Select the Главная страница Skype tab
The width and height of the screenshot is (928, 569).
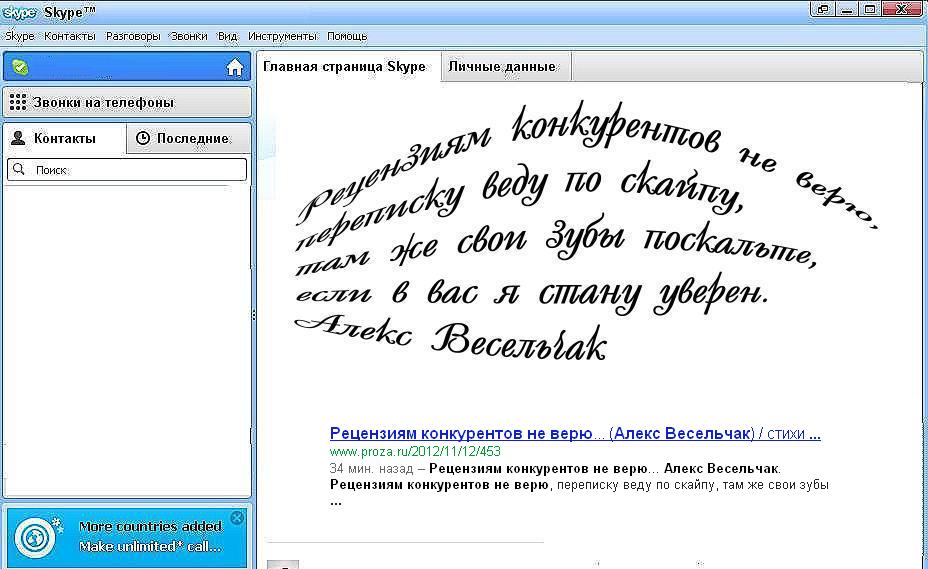344,67
